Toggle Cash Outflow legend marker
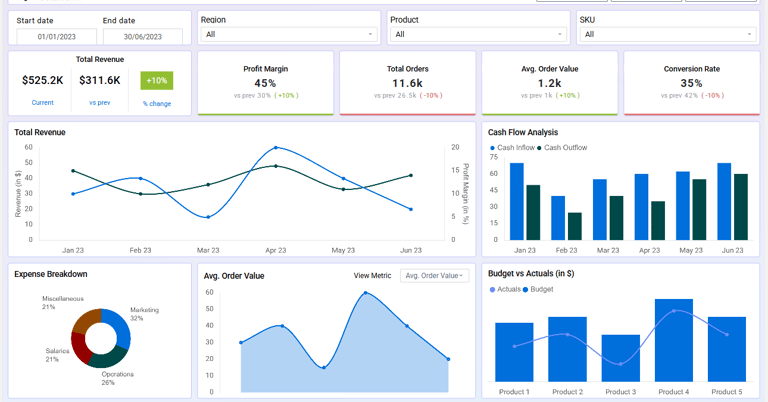This screenshot has height=402, width=768. 539,148
